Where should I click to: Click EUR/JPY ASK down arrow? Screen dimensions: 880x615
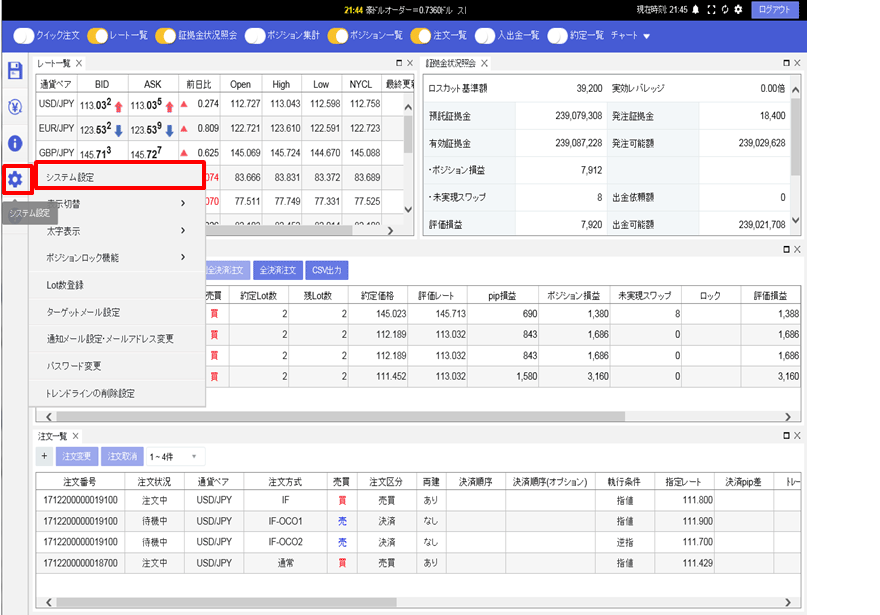point(169,131)
